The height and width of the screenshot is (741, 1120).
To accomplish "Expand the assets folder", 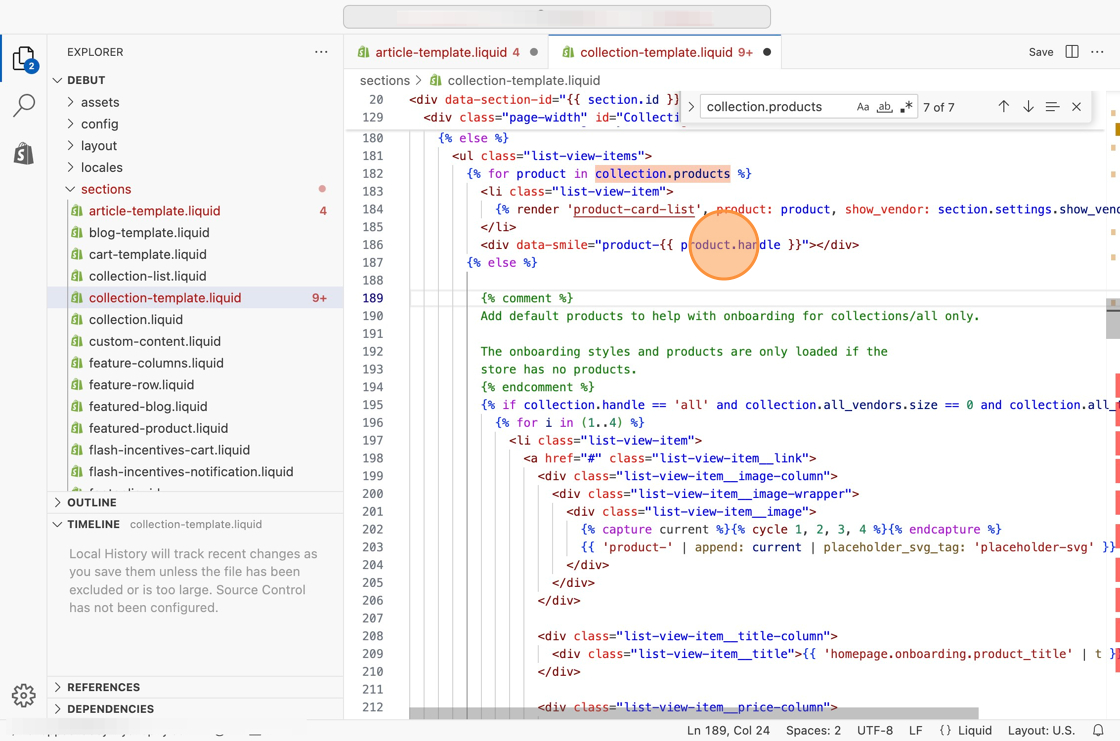I will click(x=100, y=102).
